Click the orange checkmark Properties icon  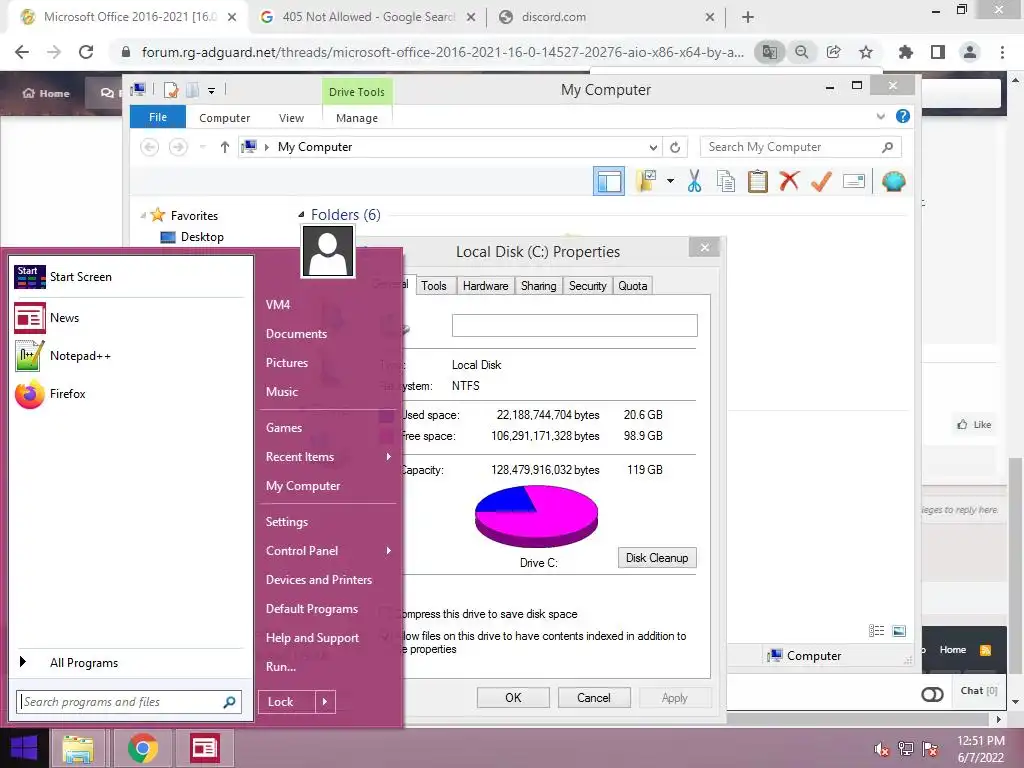[821, 181]
